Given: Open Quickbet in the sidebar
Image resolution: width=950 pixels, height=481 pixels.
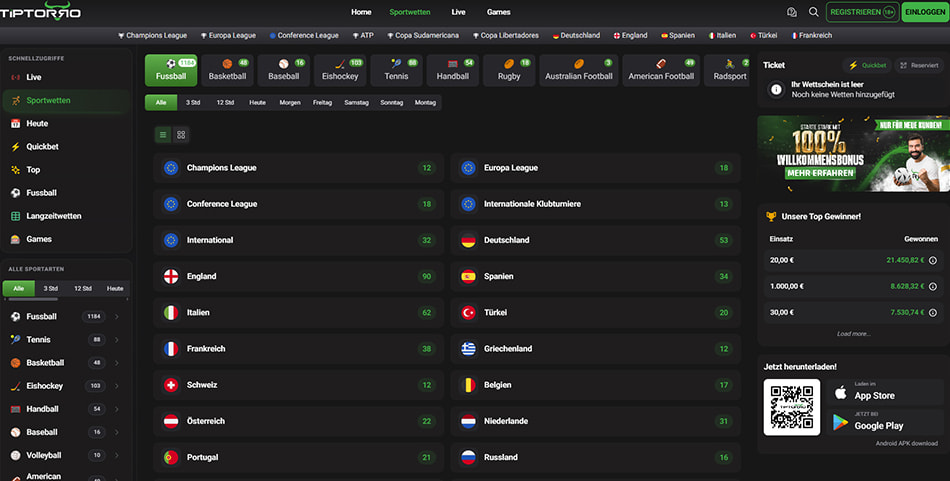Looking at the screenshot, I should [x=67, y=147].
